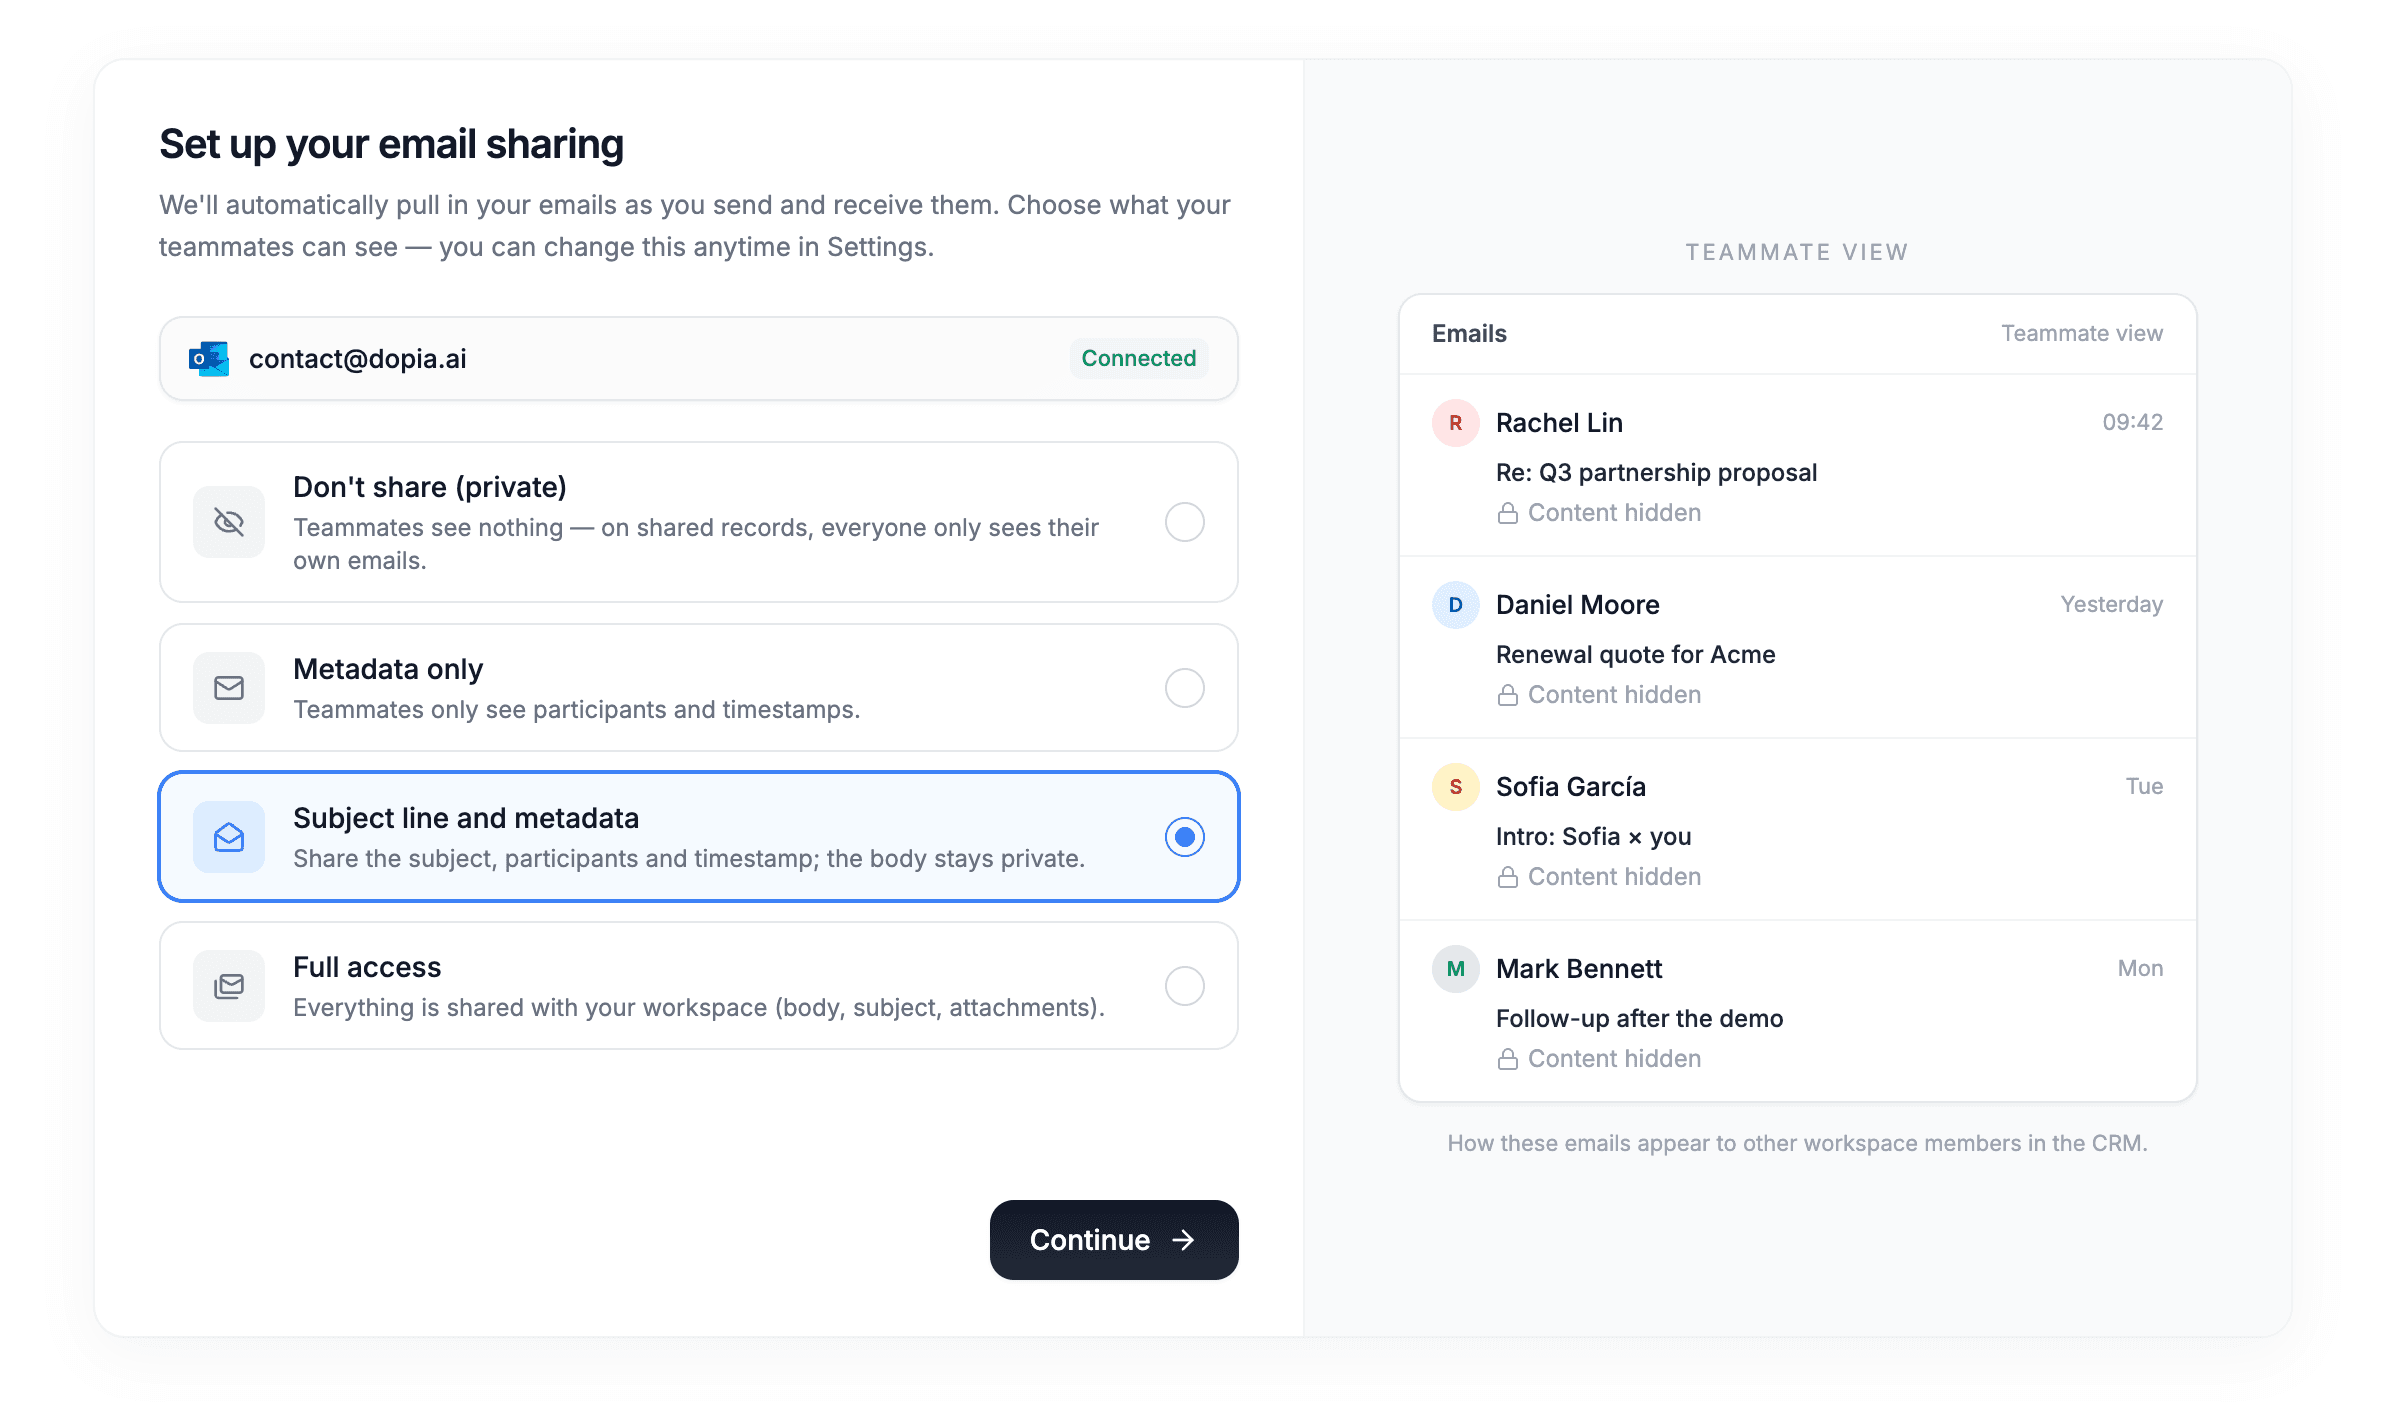Viewport: 2388px width, 1402px height.
Task: Open the Intro: Sofia × you email
Action: pos(1798,829)
